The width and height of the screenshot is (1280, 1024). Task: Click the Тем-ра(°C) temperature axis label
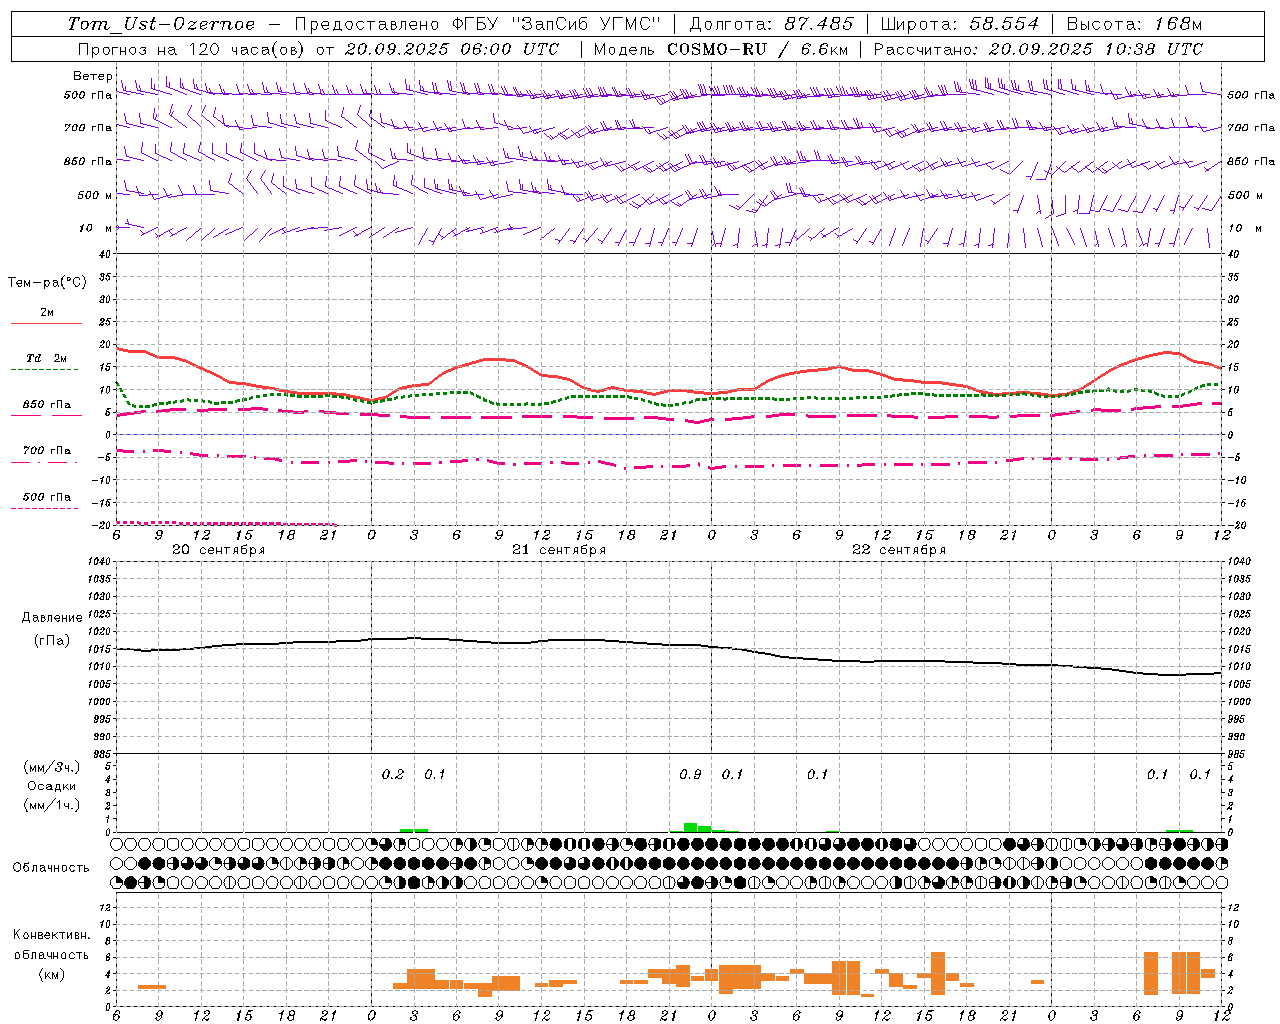click(47, 282)
